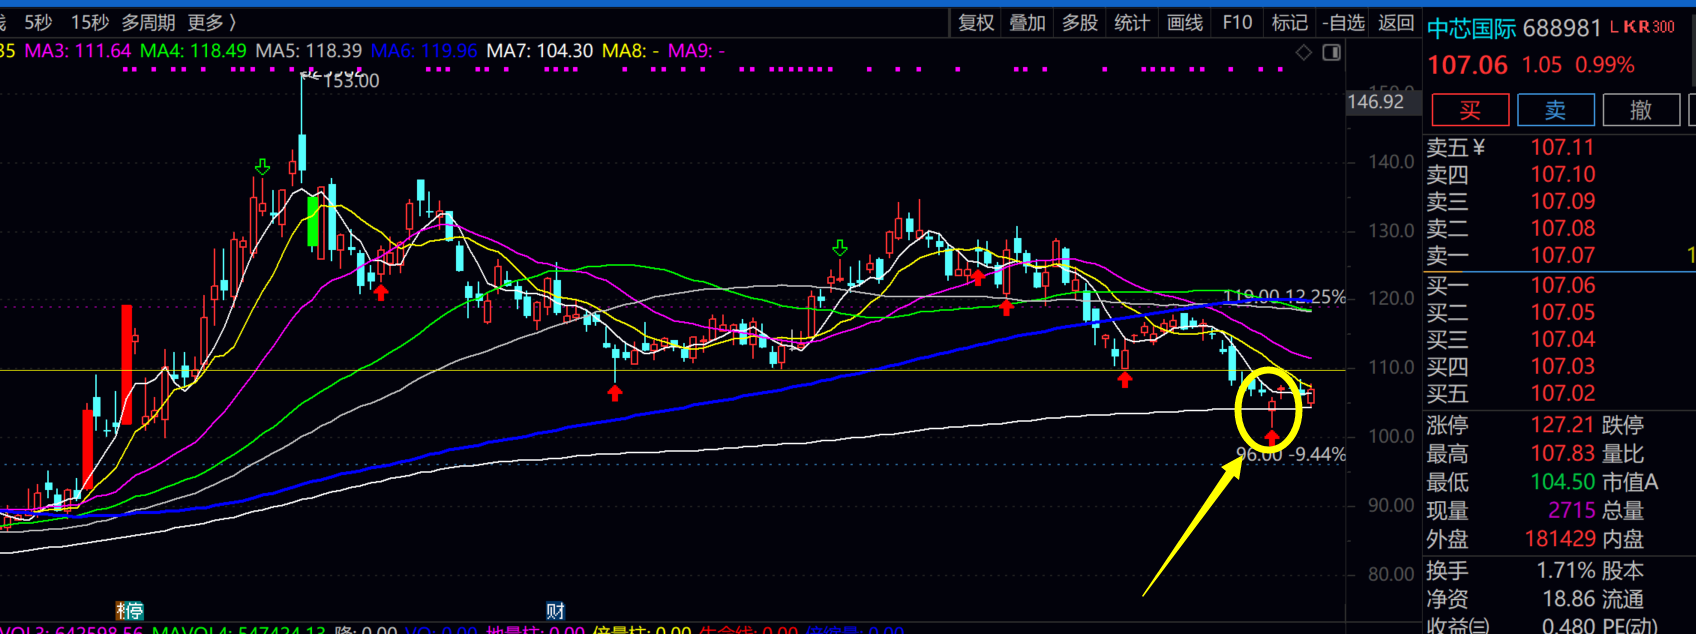The height and width of the screenshot is (634, 1696).
Task: Toggle -自选 to remove from watchlist
Action: [x=1343, y=22]
